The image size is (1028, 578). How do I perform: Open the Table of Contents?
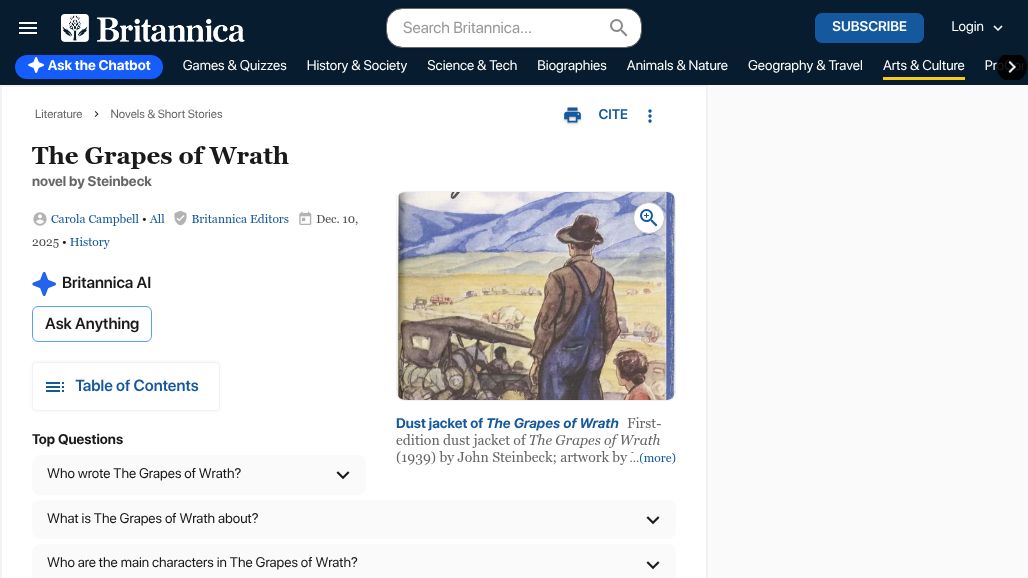(125, 386)
